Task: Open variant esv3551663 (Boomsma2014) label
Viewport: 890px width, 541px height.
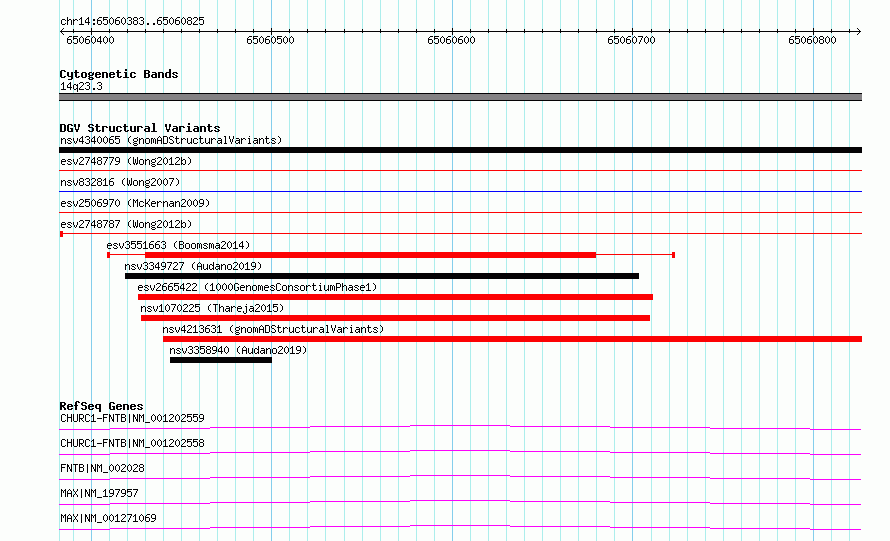Action: 178,245
